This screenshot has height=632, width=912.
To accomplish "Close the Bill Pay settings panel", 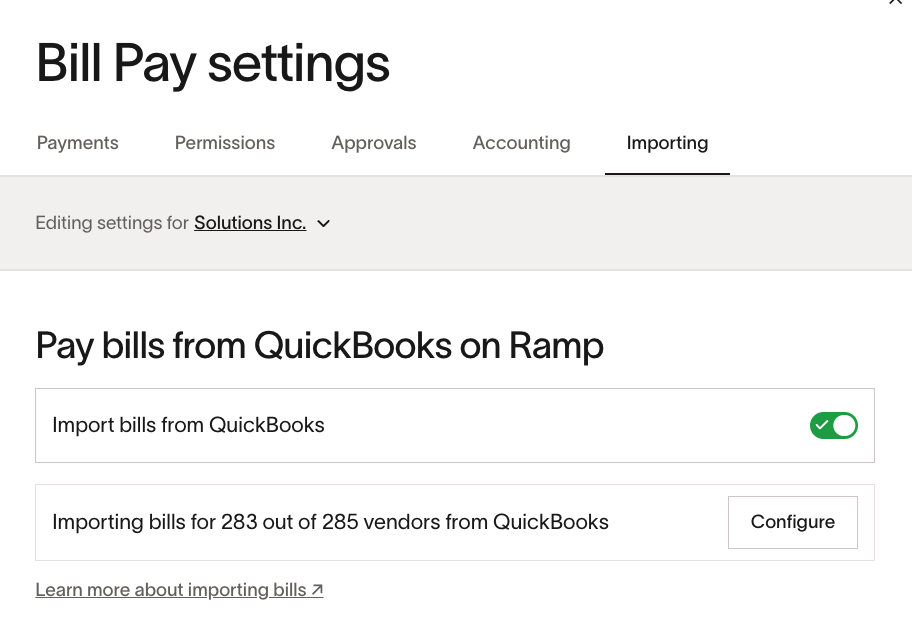I will (x=895, y=3).
